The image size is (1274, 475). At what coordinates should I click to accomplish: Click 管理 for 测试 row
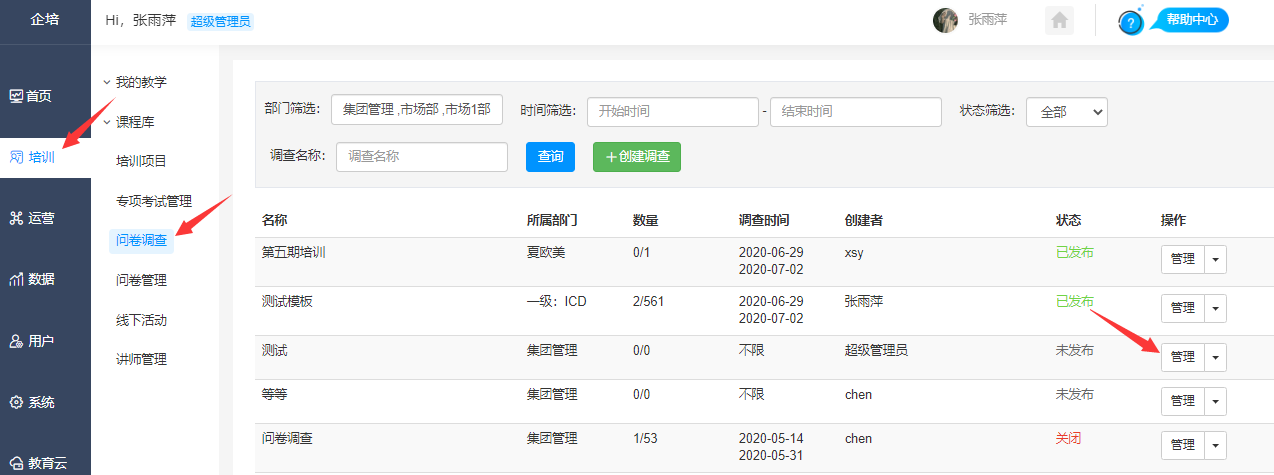pyautogui.click(x=1182, y=357)
